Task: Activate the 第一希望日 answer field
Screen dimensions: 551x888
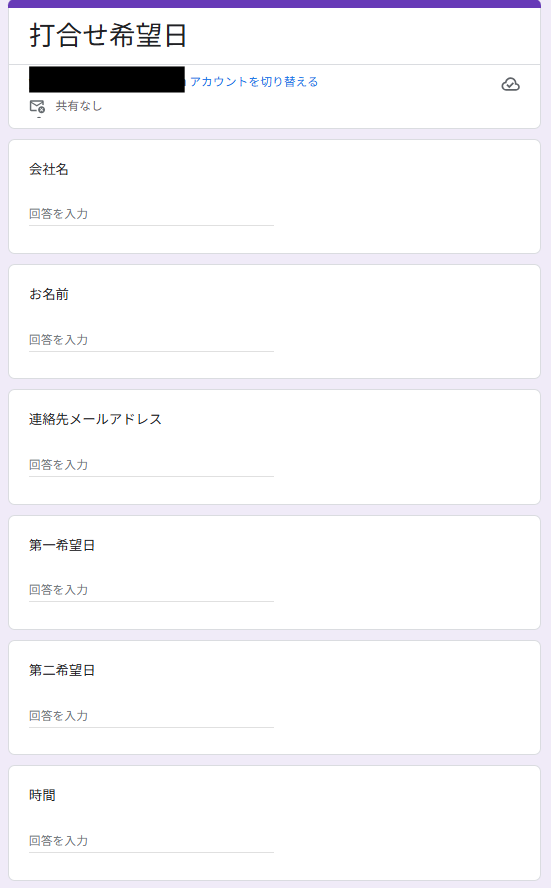Action: pos(151,590)
